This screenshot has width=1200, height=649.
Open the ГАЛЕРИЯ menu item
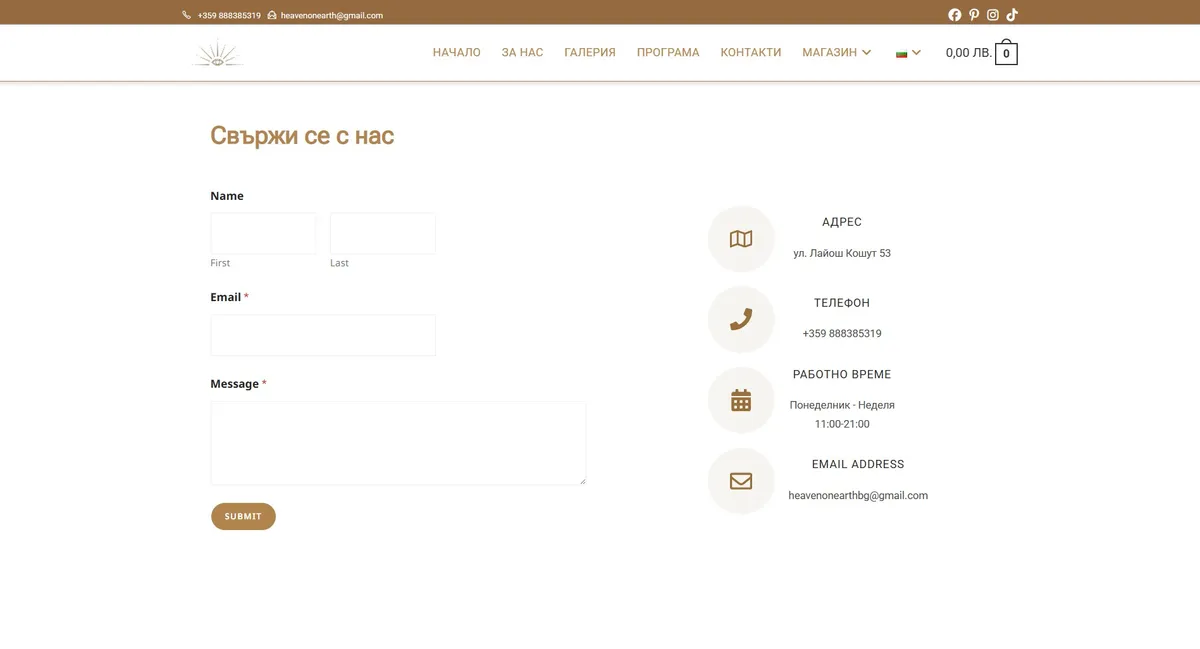pyautogui.click(x=590, y=52)
